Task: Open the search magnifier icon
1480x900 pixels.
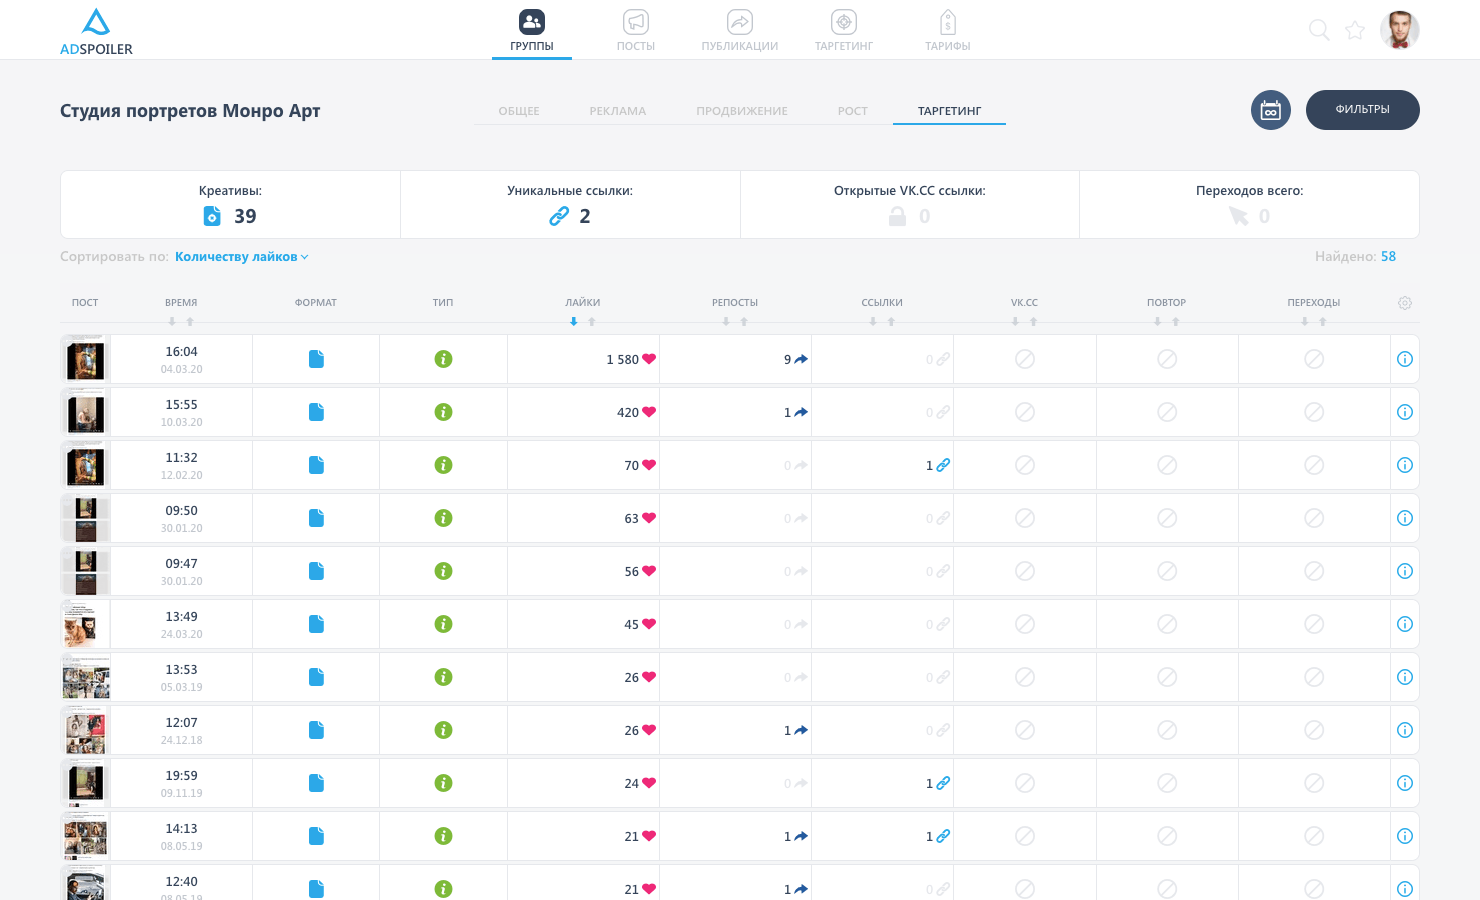Action: point(1319,30)
